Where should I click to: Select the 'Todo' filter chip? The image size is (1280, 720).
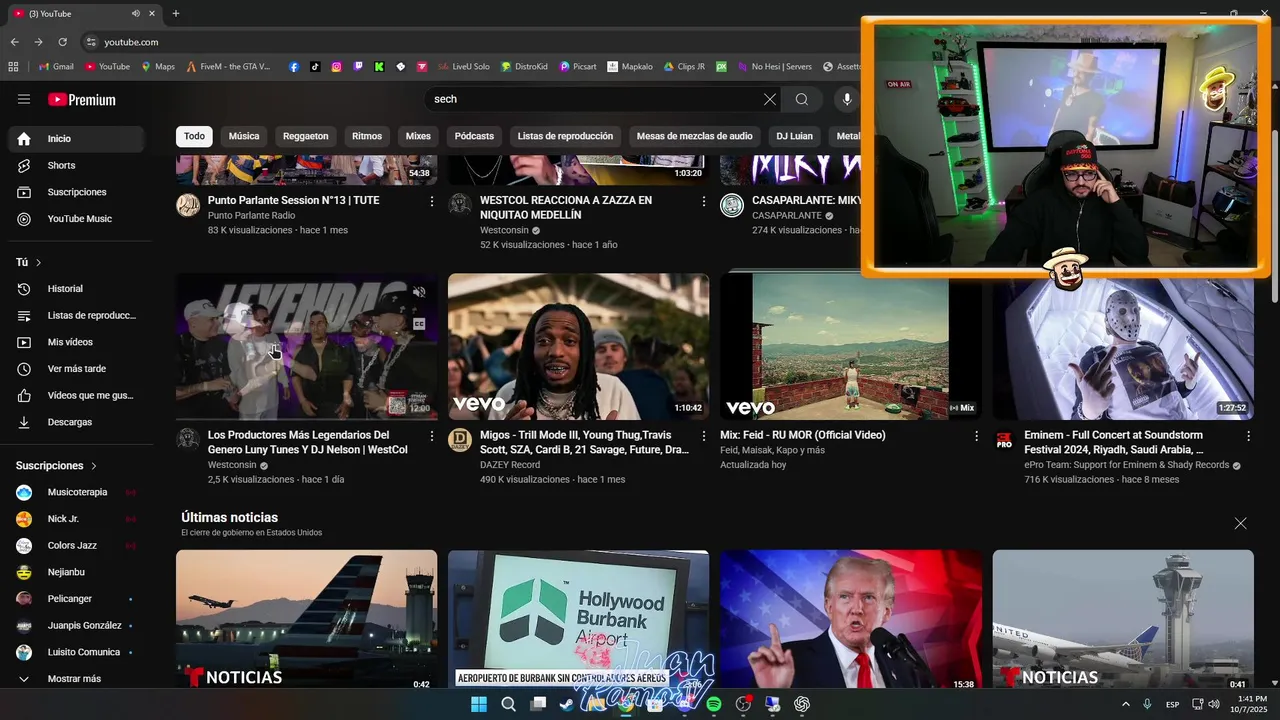tap(194, 136)
